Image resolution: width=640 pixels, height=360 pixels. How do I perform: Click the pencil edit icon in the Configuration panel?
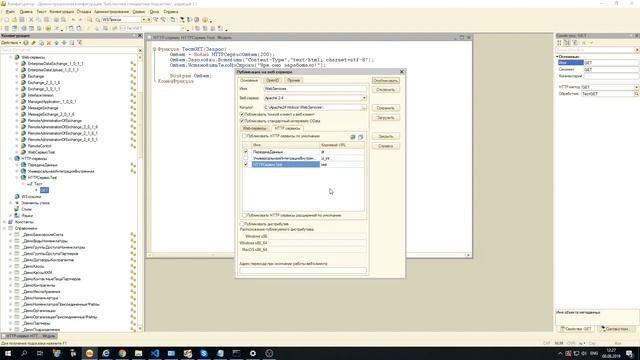click(x=33, y=42)
